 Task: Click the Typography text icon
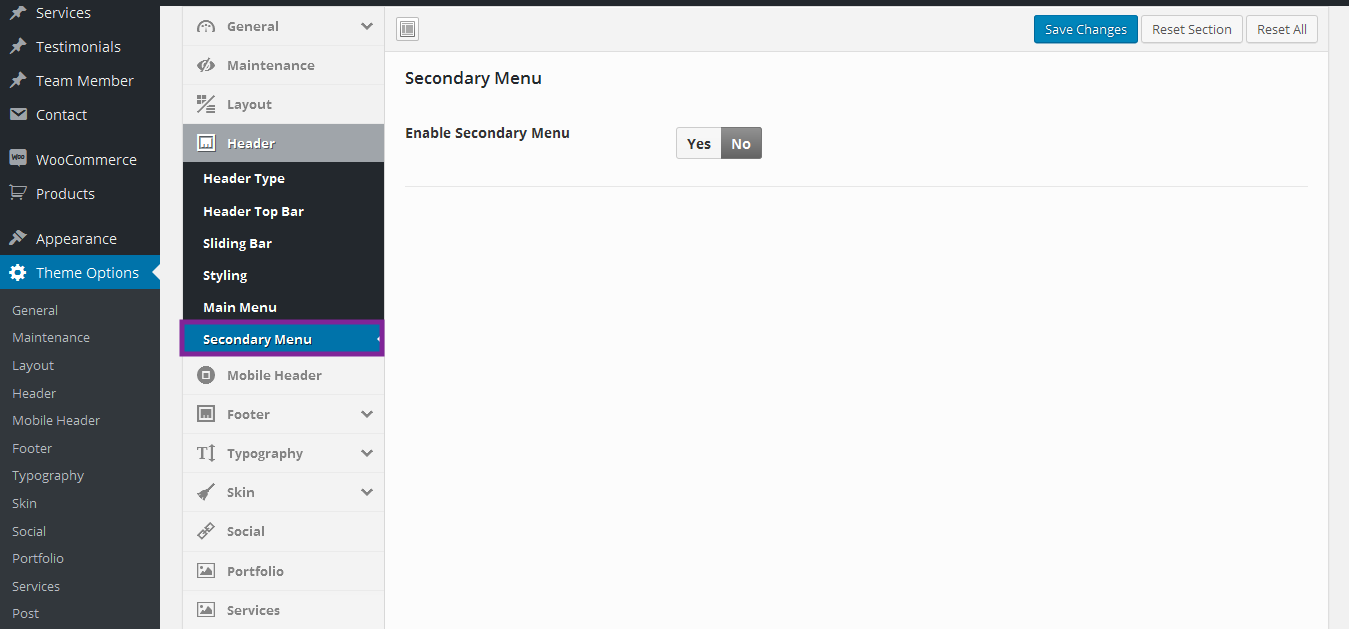[206, 453]
